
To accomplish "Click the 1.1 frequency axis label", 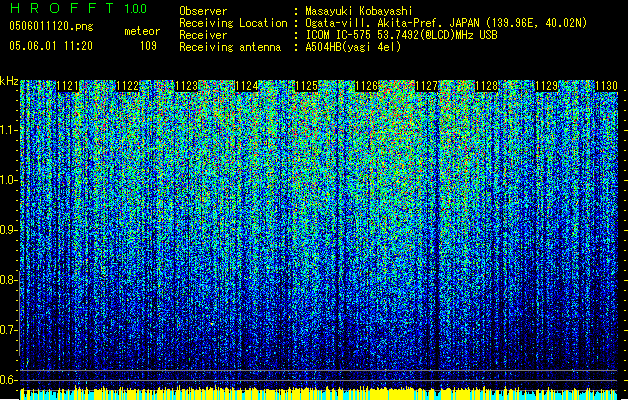I will click(8, 130).
